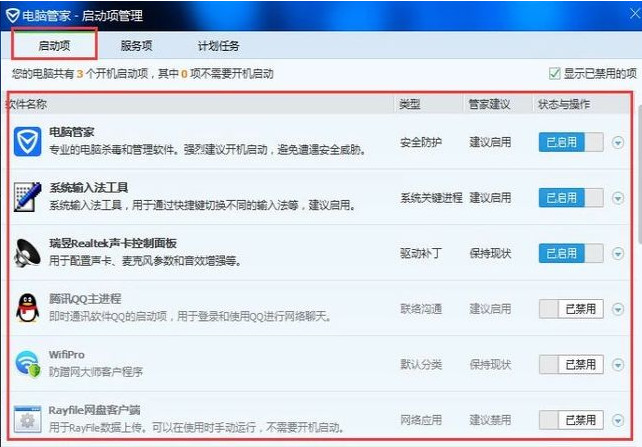Viewport: 642px width, 447px height.
Task: Click the startup items summary text
Action: pyautogui.click(x=142, y=74)
